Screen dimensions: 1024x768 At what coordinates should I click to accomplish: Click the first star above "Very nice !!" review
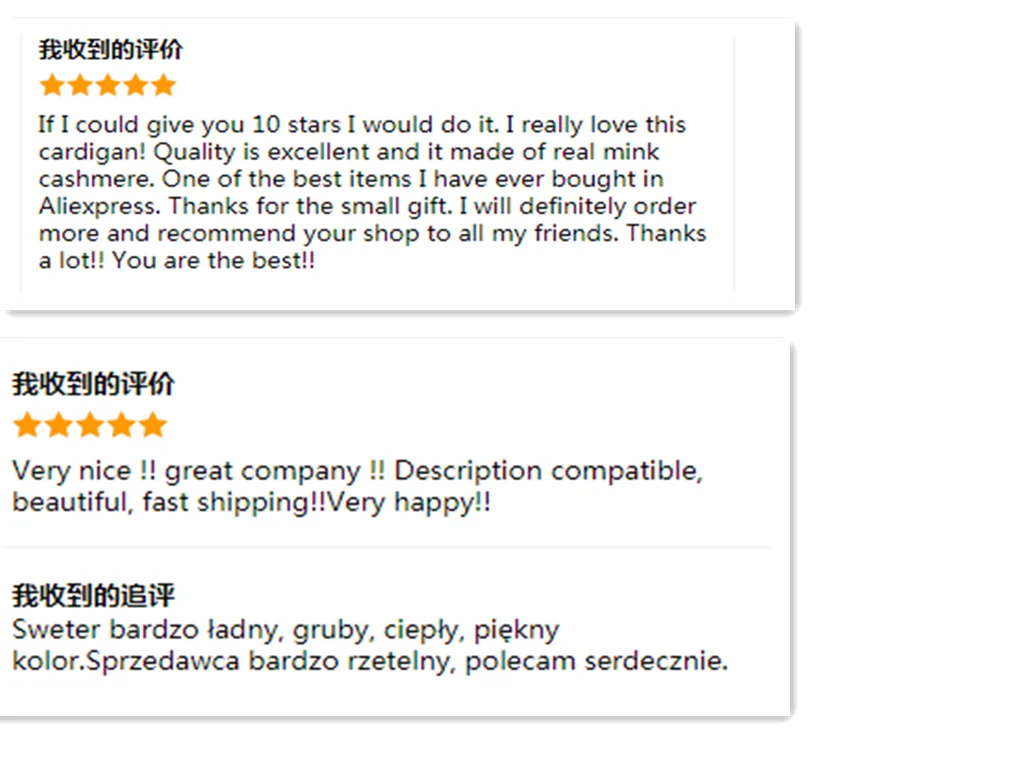click(x=27, y=424)
